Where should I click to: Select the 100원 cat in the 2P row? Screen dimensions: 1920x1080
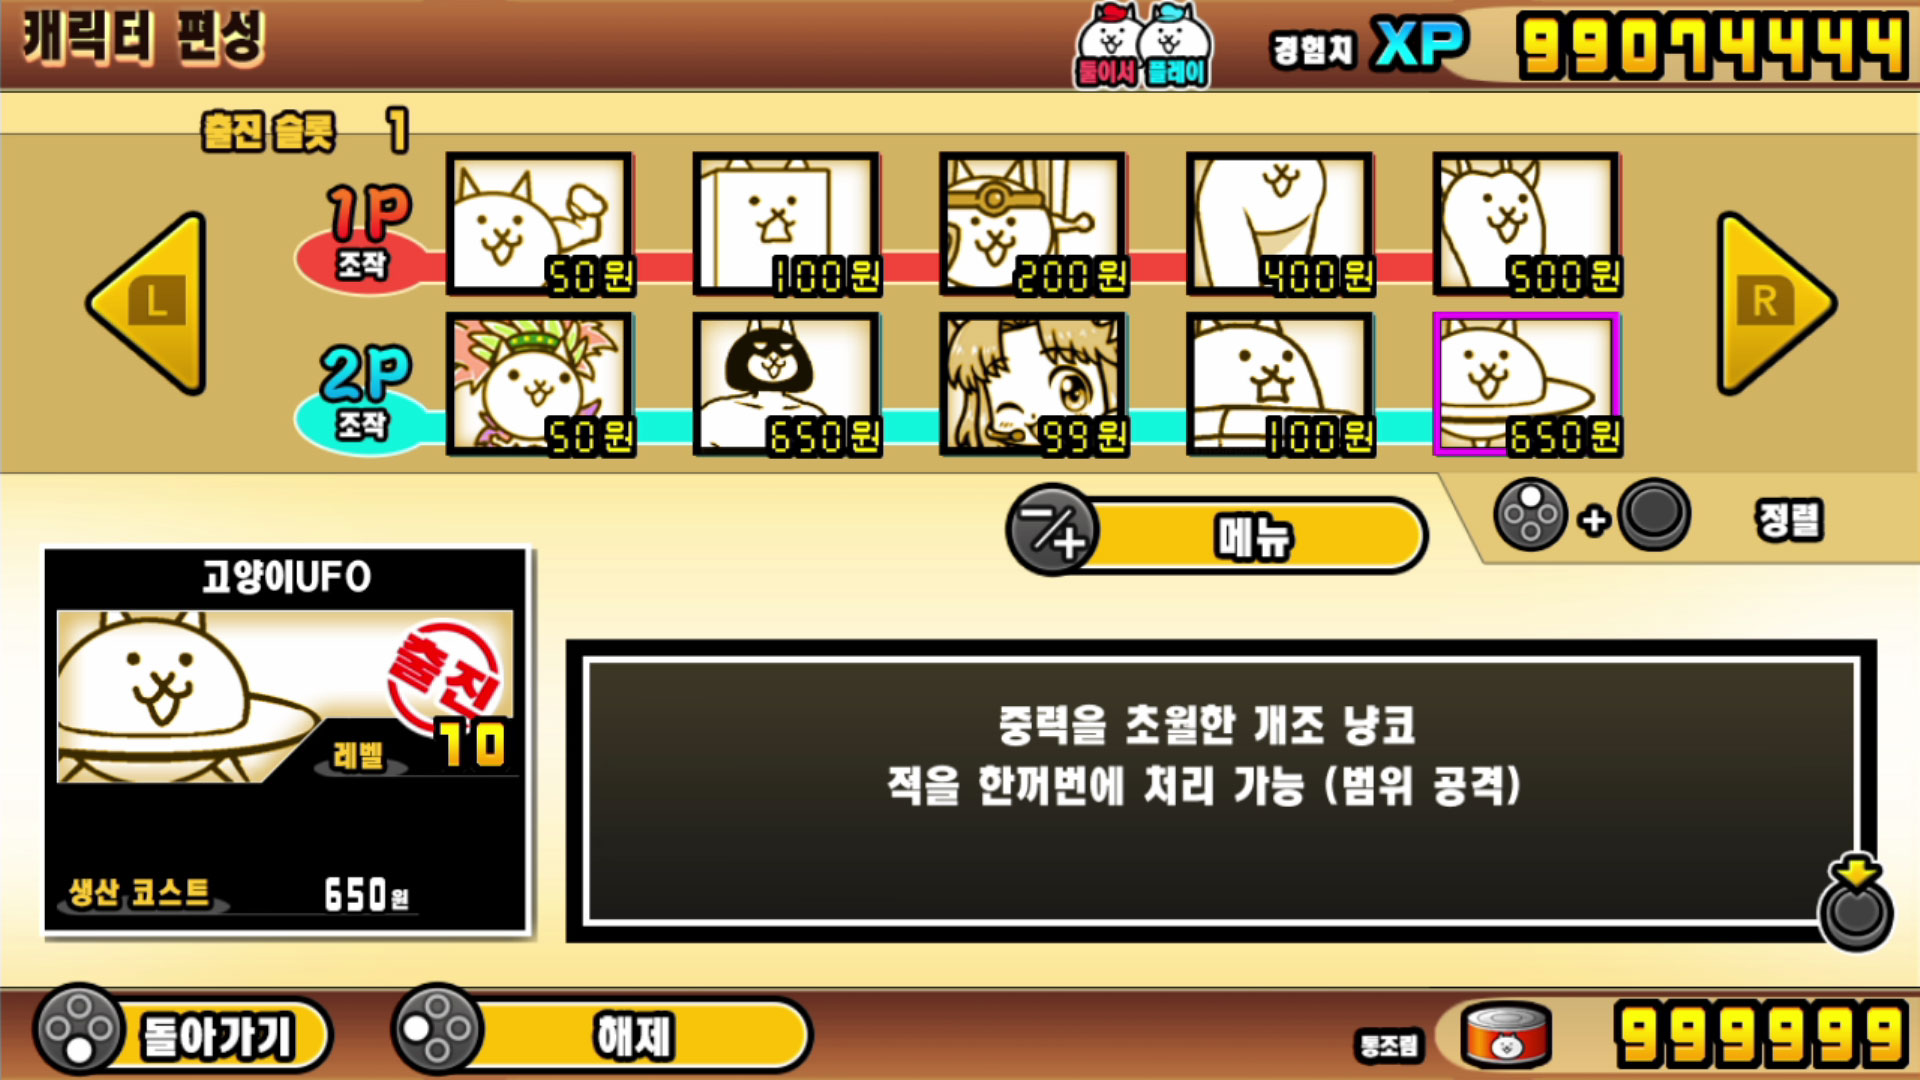[1280, 384]
